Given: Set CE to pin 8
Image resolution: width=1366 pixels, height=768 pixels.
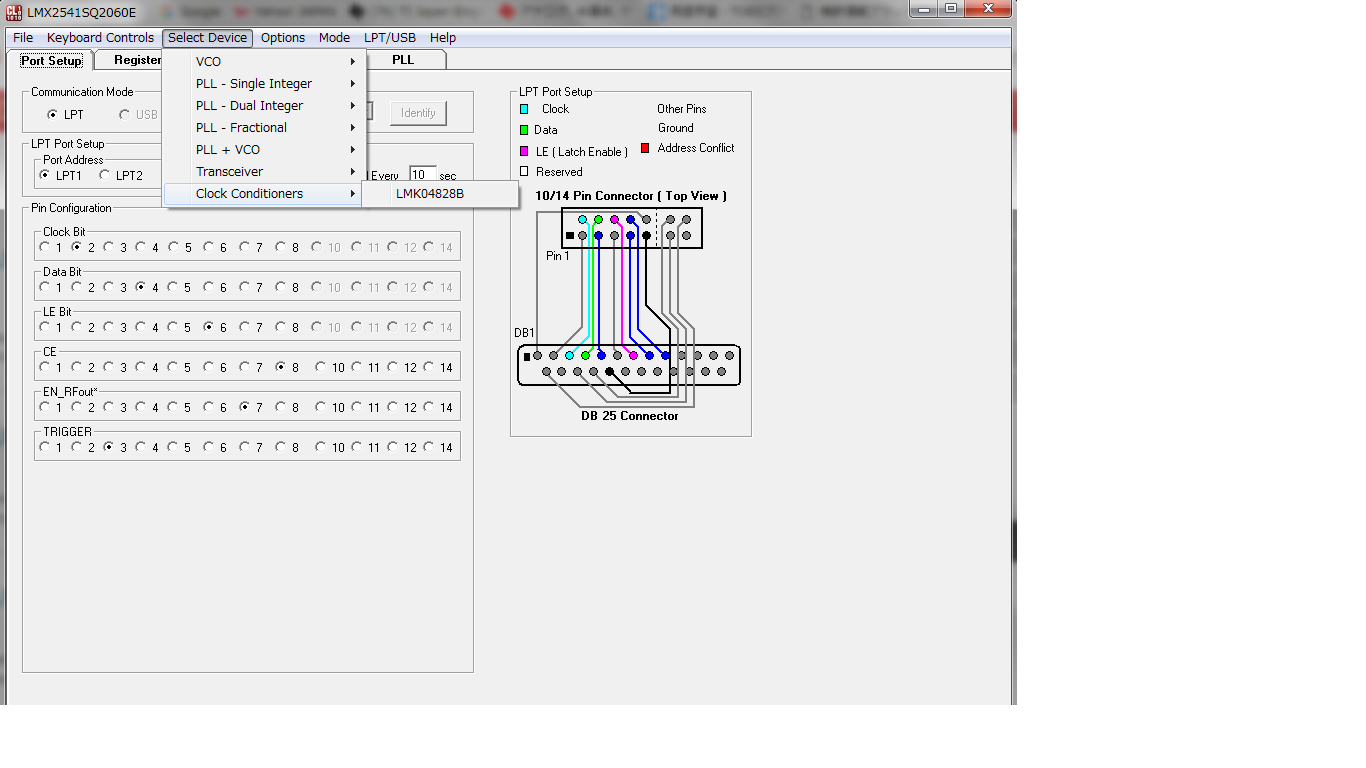Looking at the screenshot, I should click(x=281, y=367).
